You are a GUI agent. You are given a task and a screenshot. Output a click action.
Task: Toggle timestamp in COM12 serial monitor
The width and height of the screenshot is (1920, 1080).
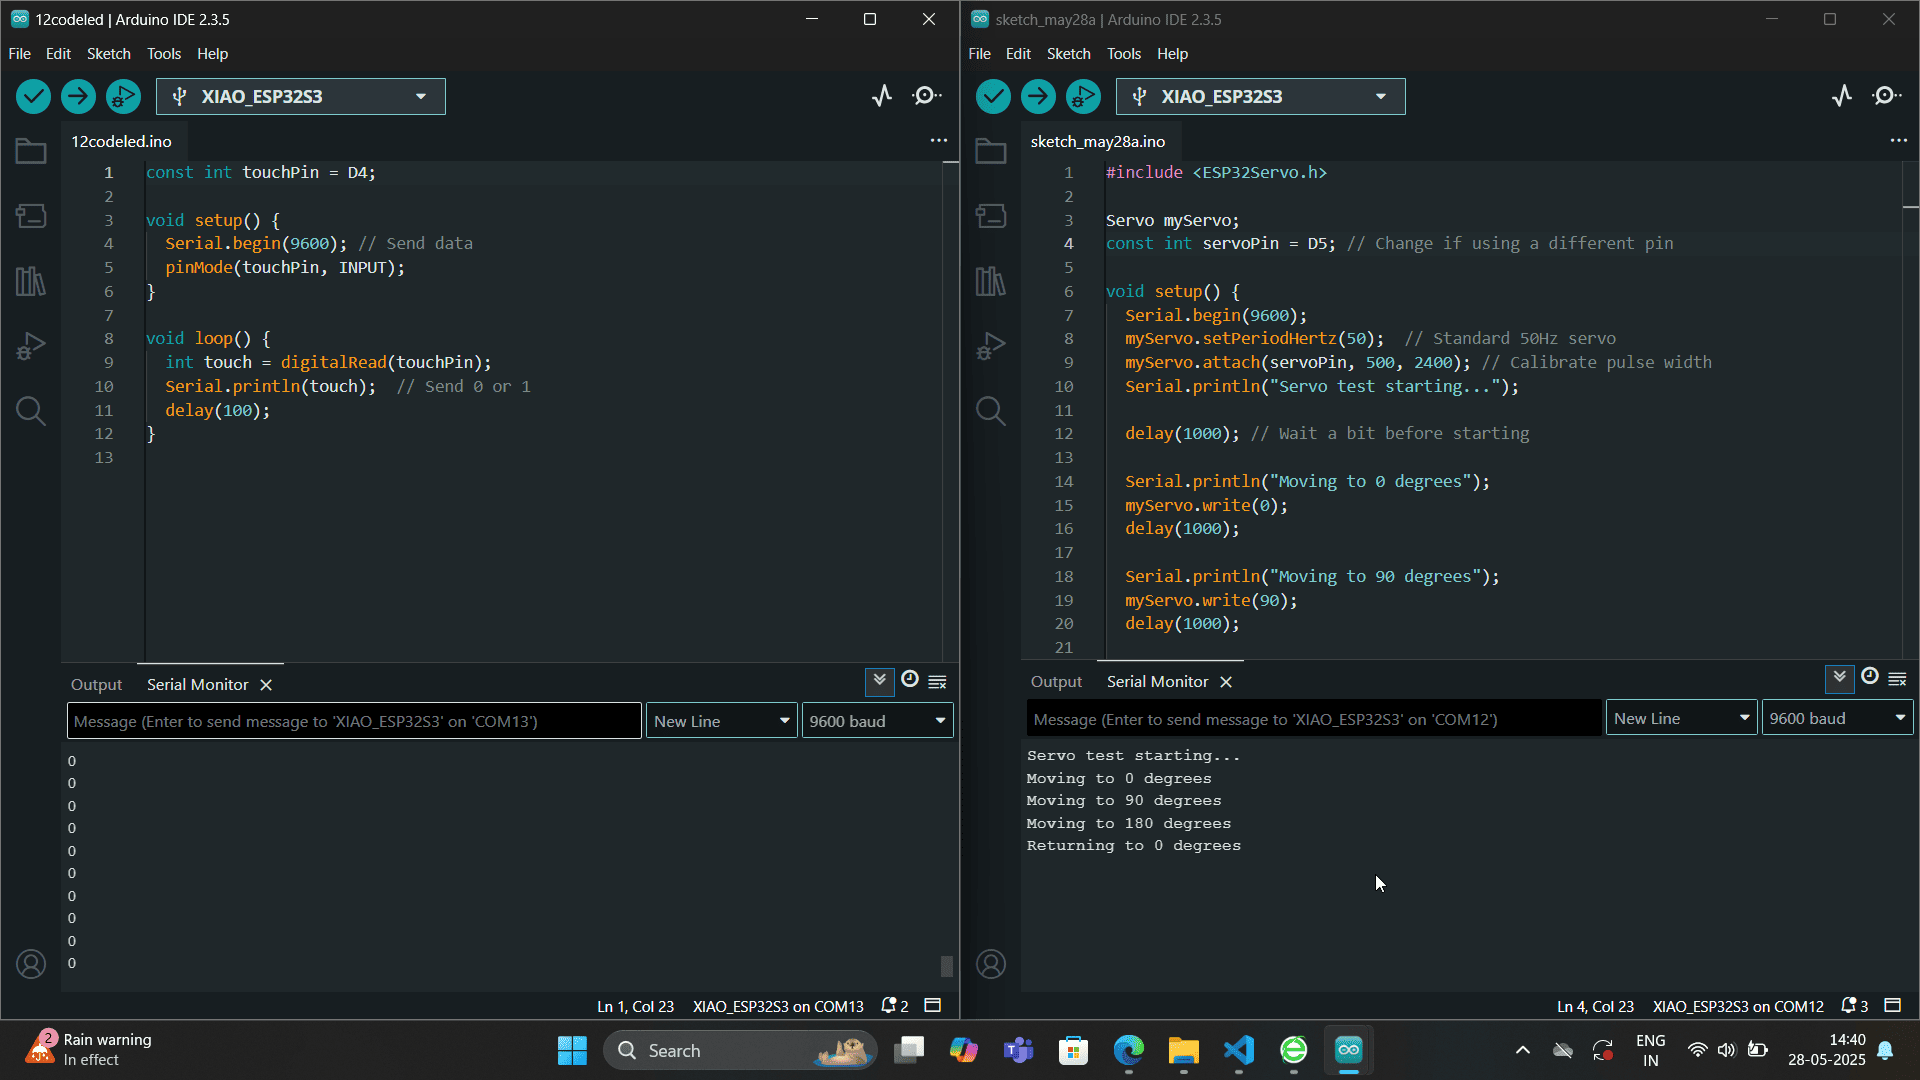tap(1870, 677)
